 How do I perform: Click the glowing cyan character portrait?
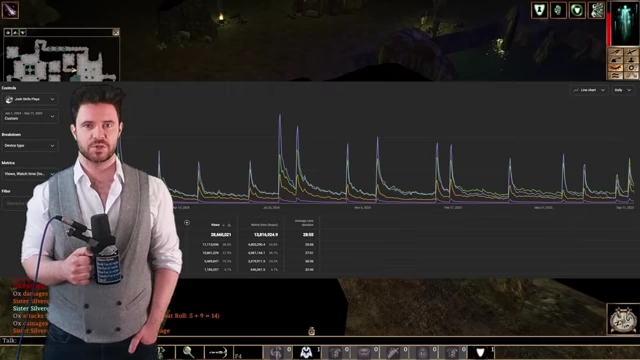626,24
